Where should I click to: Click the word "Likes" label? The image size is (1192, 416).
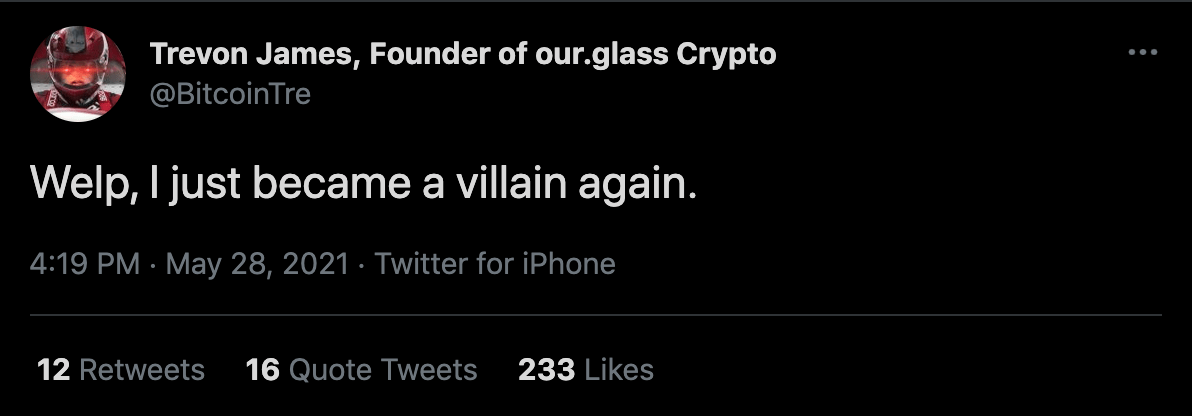(x=619, y=370)
